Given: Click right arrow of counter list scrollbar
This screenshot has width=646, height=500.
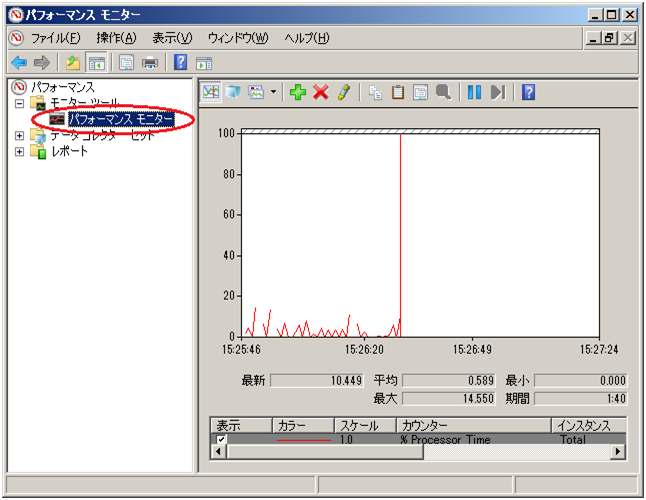Looking at the screenshot, I should [x=618, y=452].
